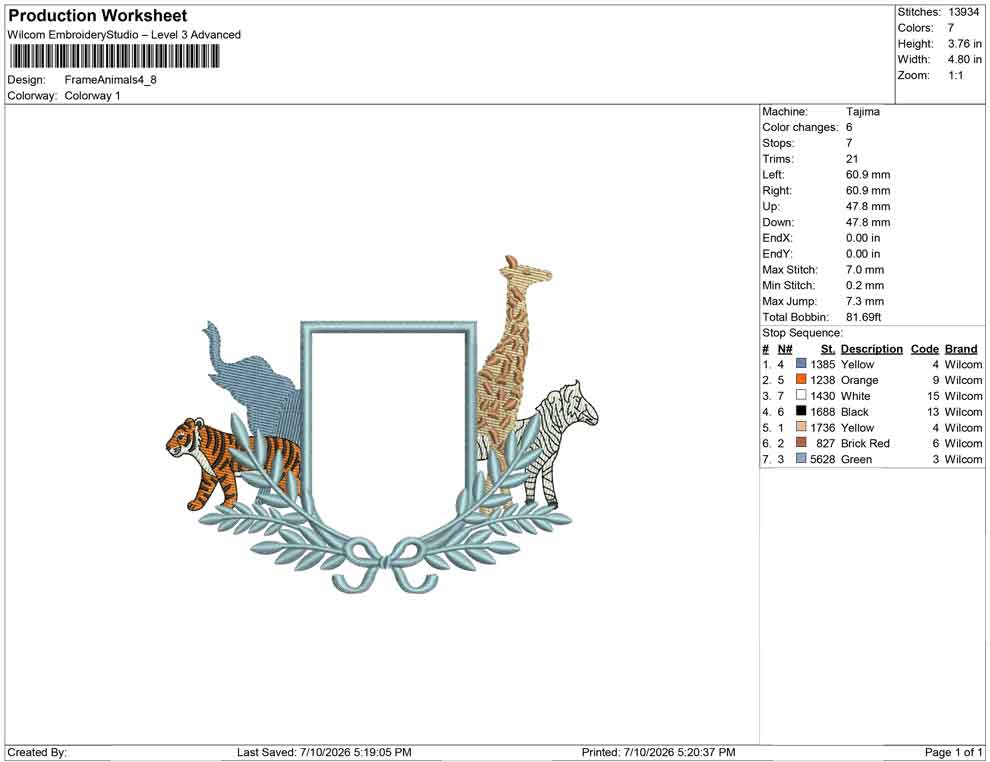The height and width of the screenshot is (762, 990).
Task: Click the peach swatch for the 1736-stitch Yellow
Action: tap(801, 427)
